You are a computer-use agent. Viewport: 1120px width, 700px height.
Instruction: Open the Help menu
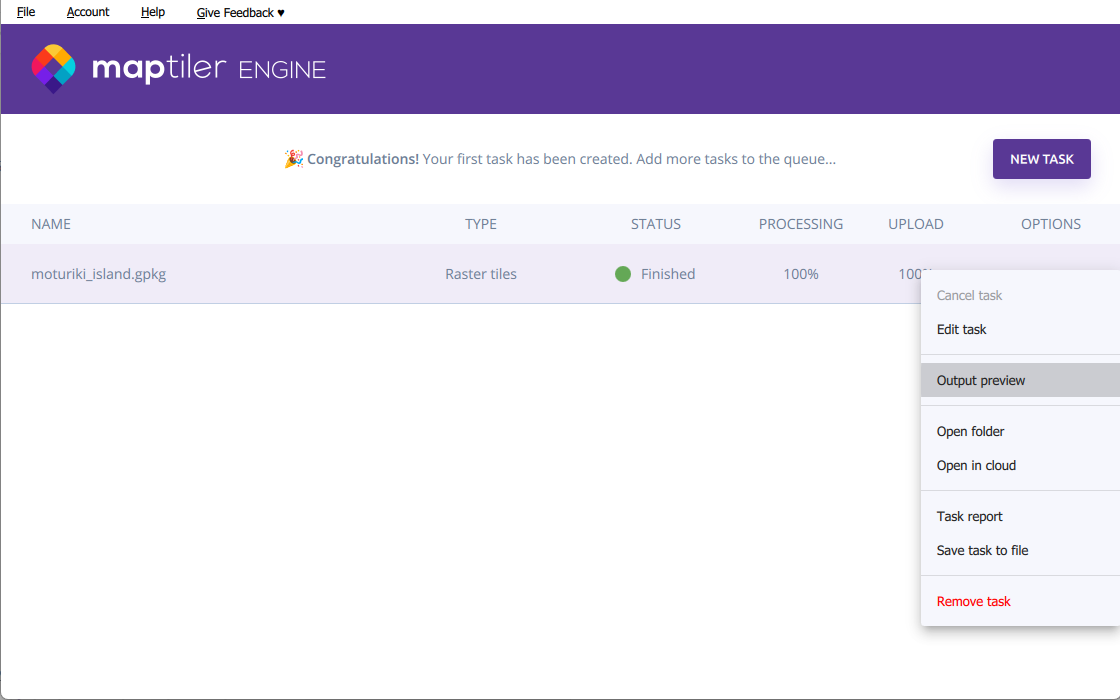(153, 12)
